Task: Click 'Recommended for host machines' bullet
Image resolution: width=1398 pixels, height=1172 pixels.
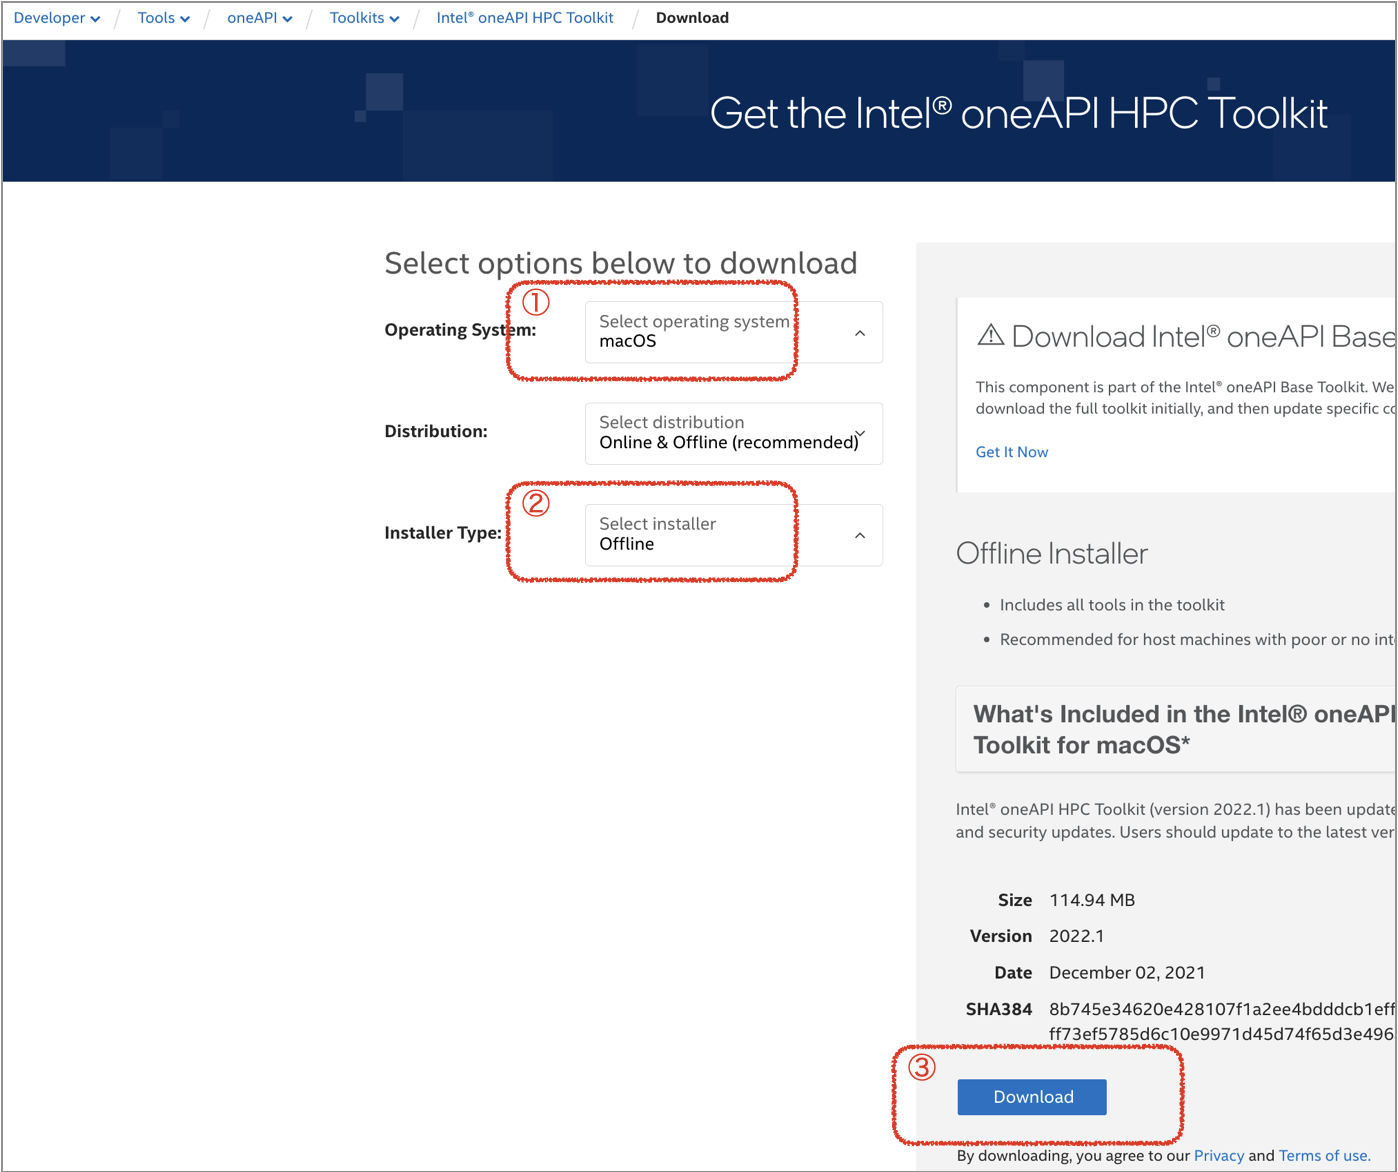Action: click(x=1198, y=640)
